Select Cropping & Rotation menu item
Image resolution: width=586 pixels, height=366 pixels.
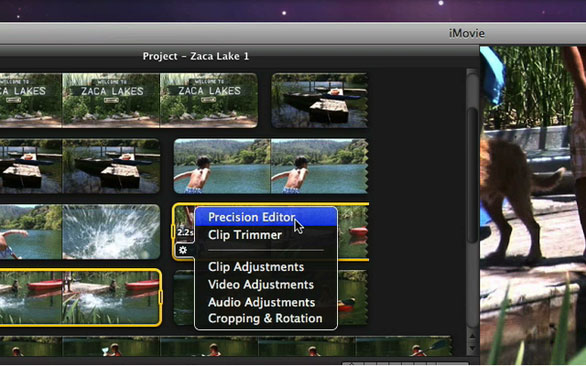tap(266, 319)
